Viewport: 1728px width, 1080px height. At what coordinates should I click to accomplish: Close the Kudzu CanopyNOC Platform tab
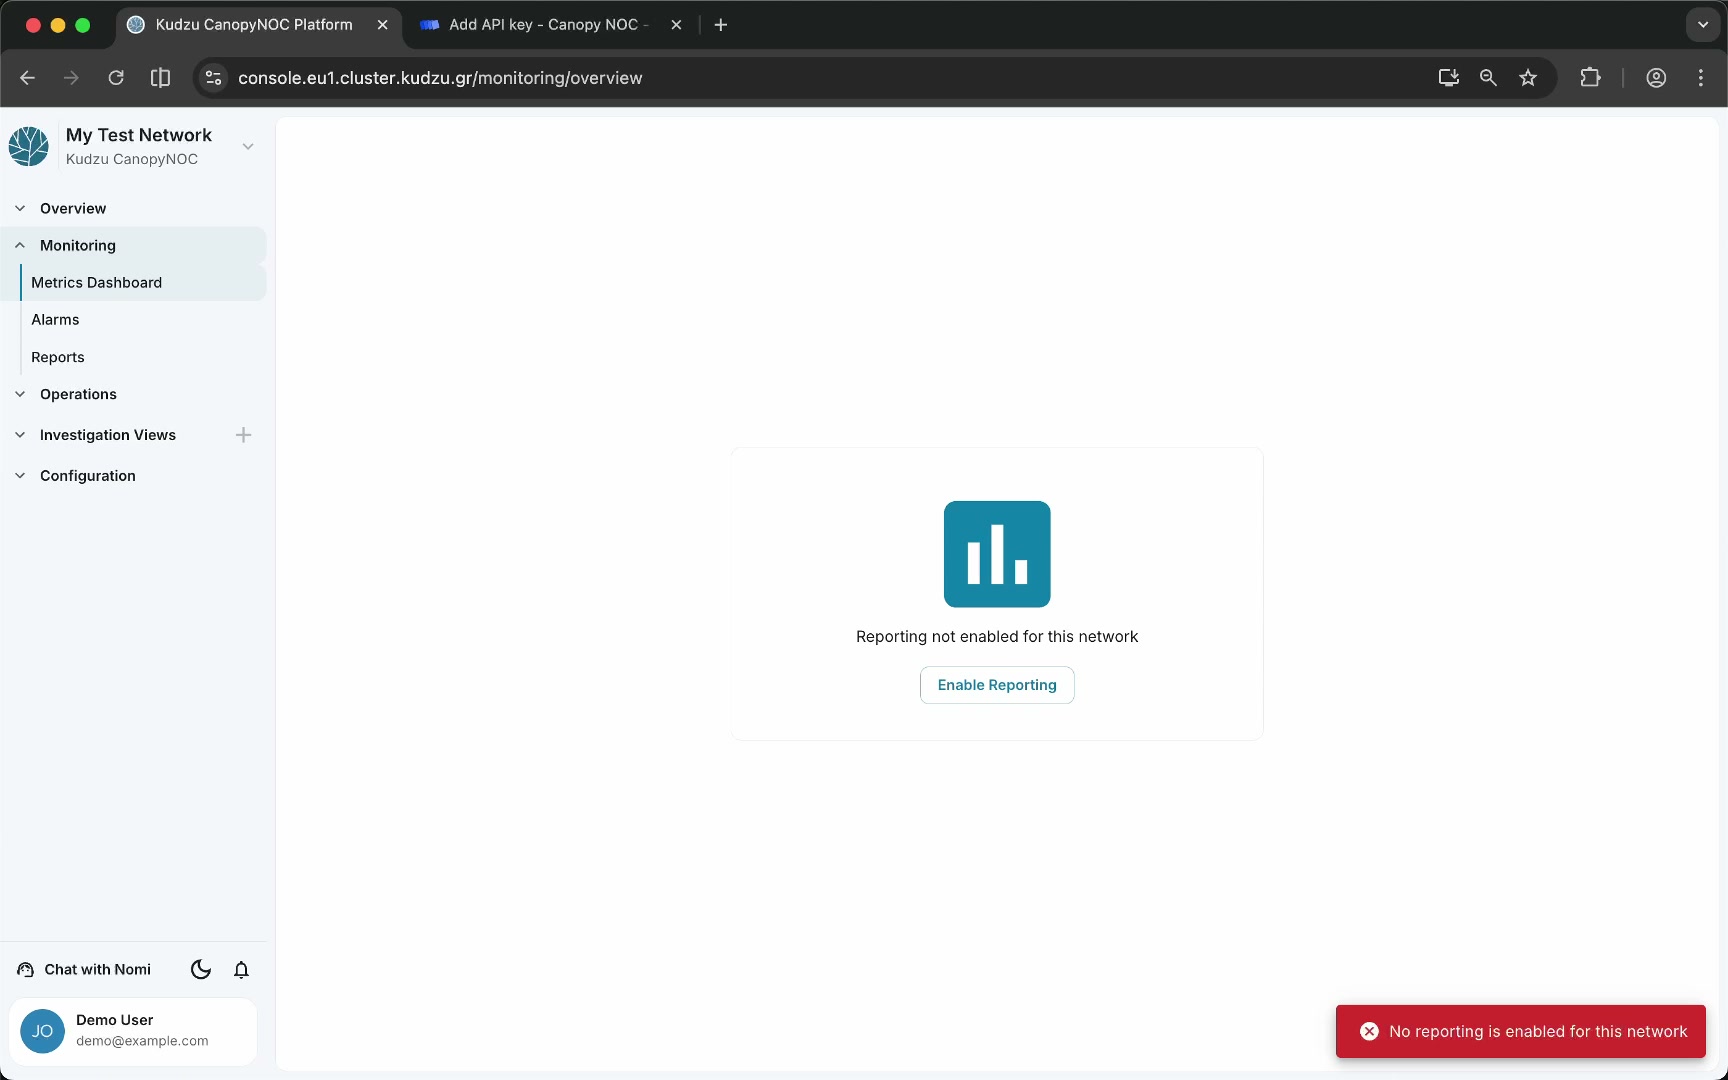coord(382,25)
